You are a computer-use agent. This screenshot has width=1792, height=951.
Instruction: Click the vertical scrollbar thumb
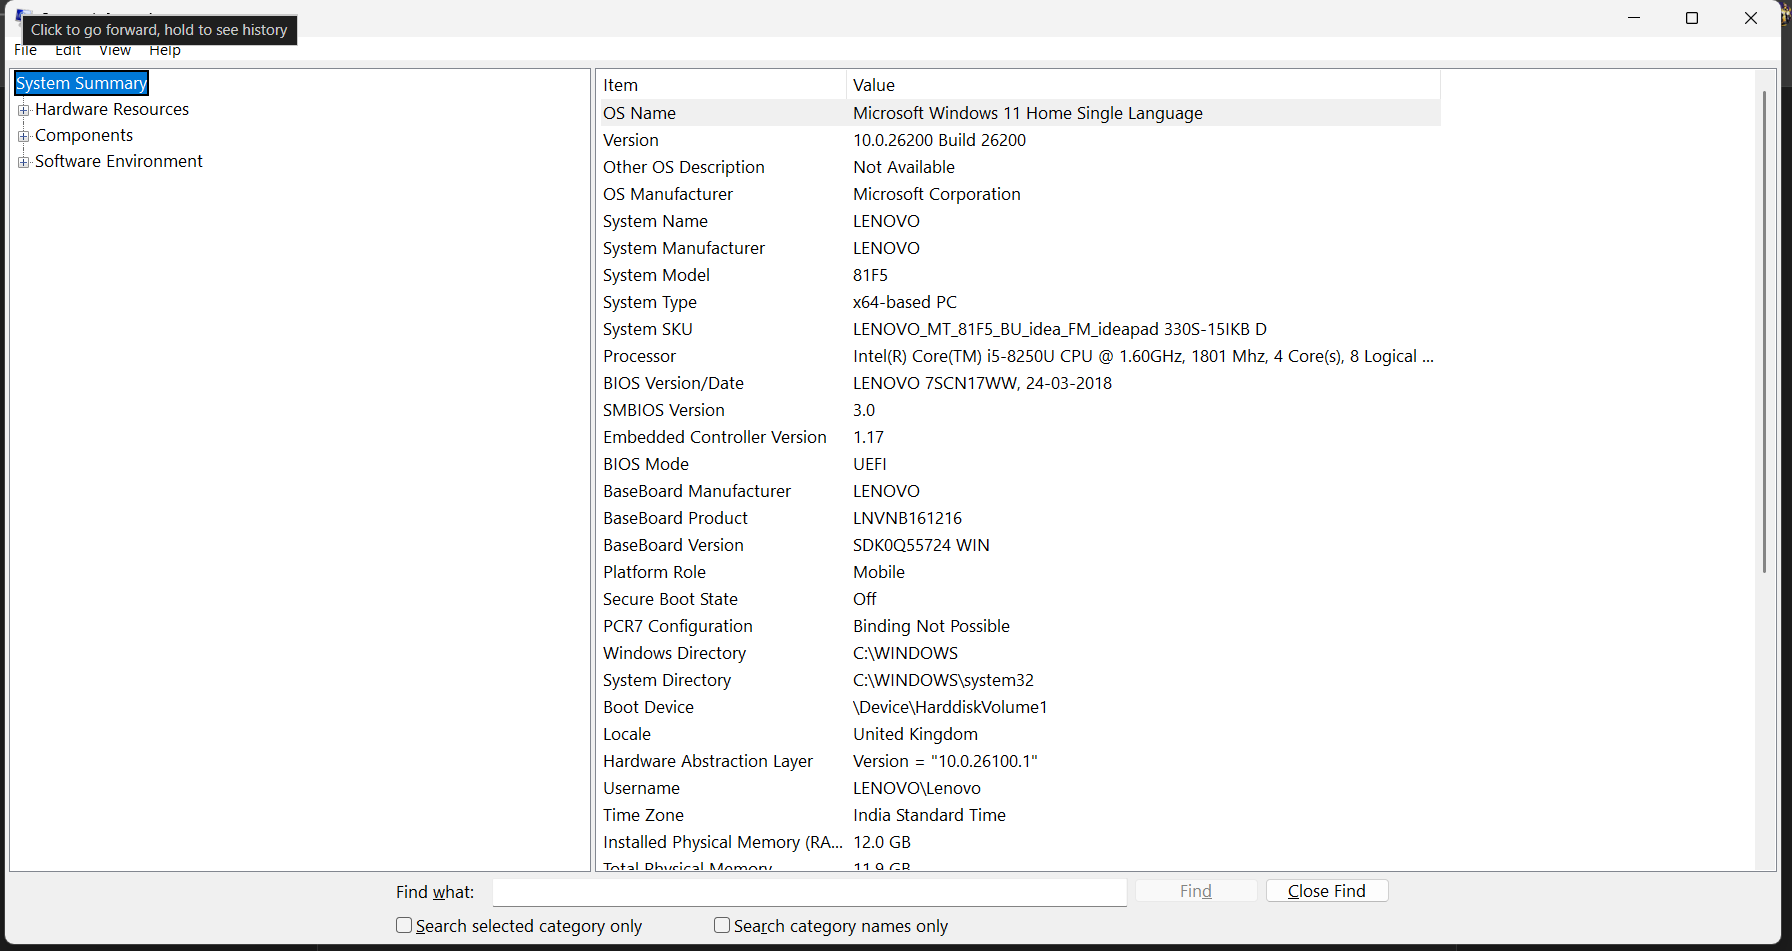[x=1765, y=330]
